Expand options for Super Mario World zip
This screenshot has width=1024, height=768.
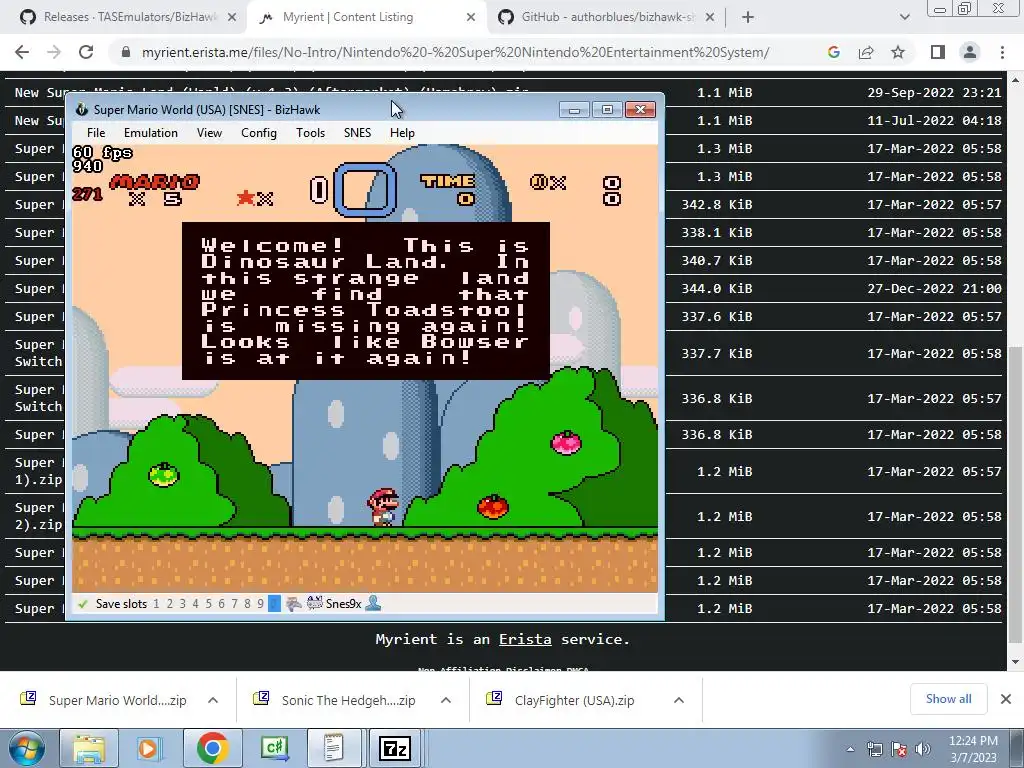point(213,700)
